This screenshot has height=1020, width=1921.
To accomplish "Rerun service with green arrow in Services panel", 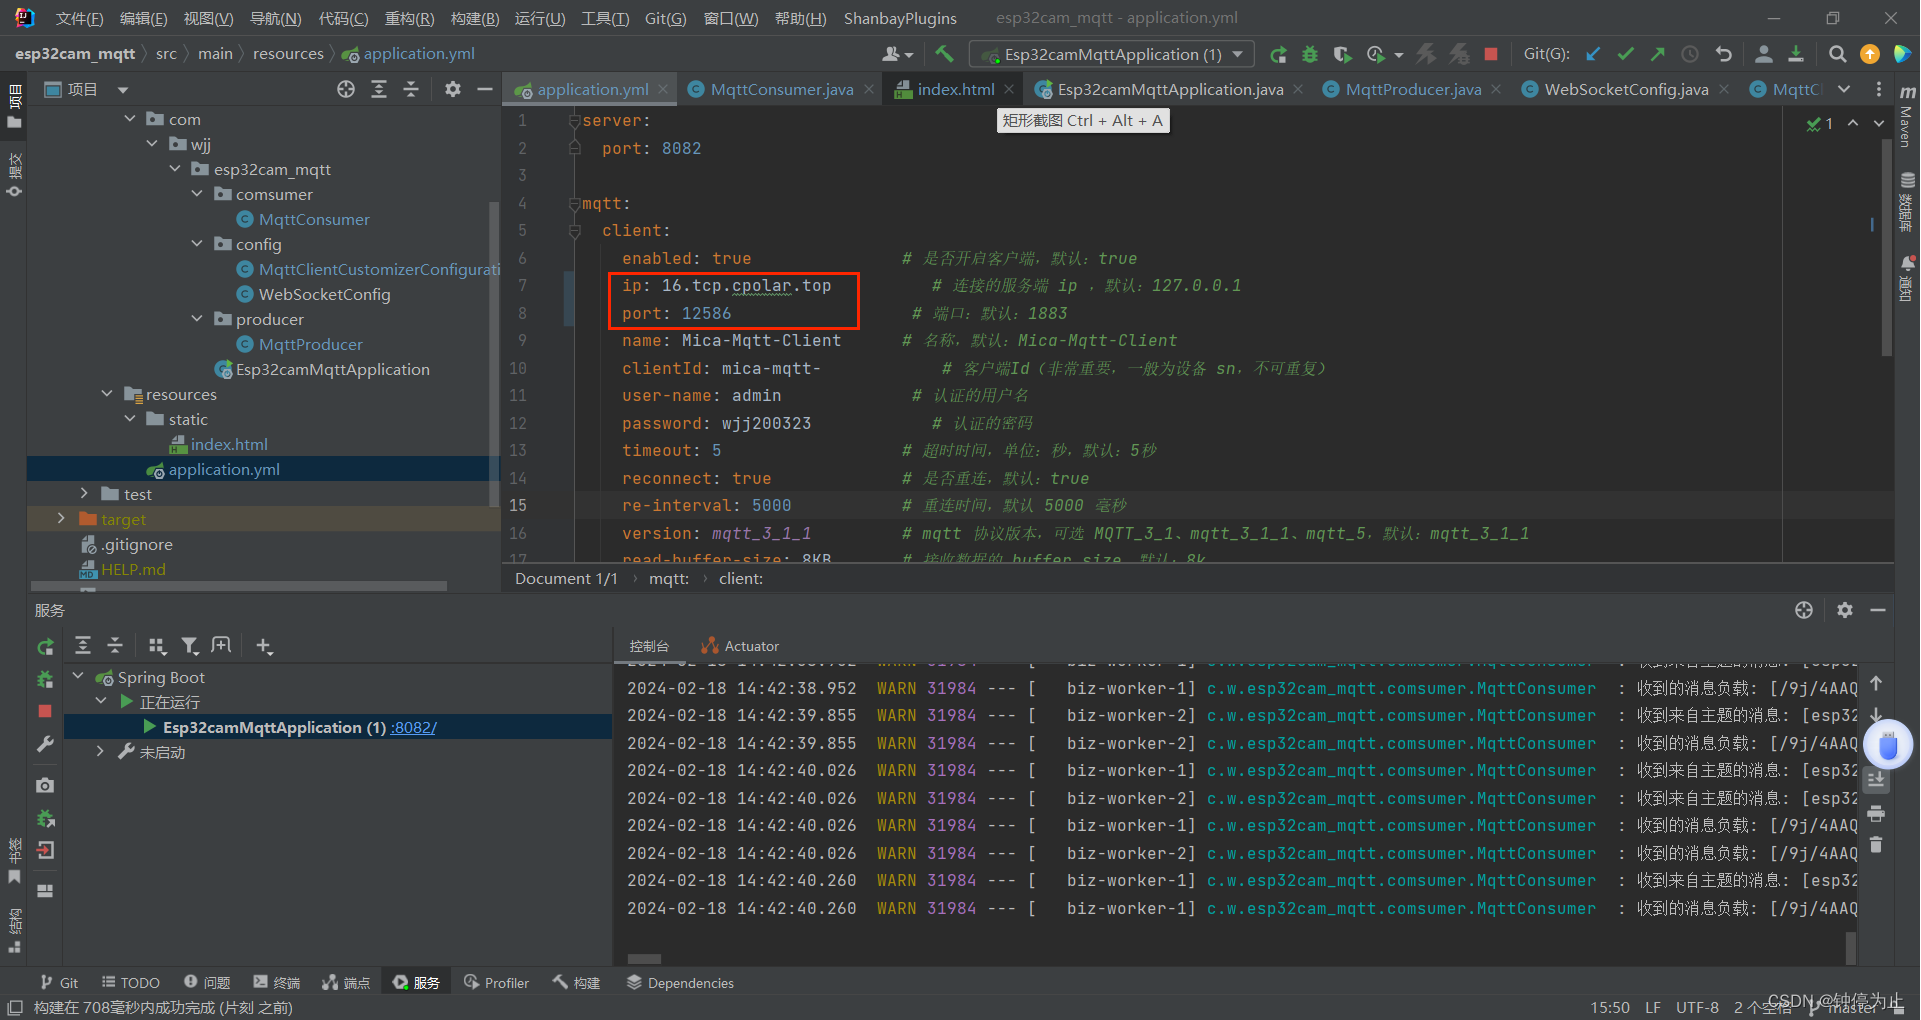I will [45, 647].
